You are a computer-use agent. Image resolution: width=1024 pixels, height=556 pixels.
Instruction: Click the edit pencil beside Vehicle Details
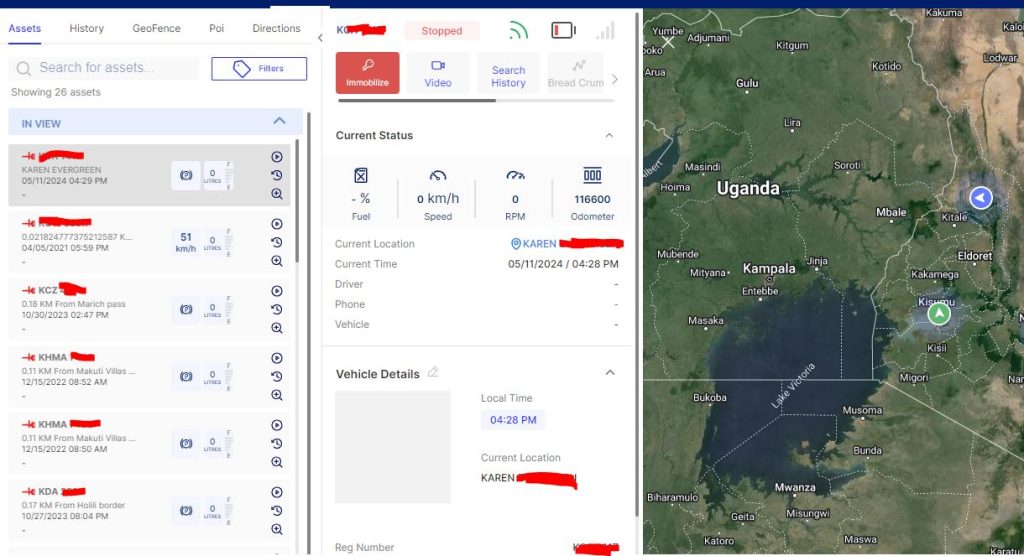(x=433, y=373)
